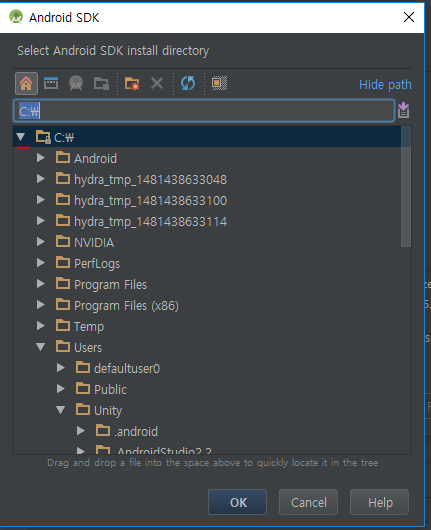Expand the defaultuser0 folder
Image resolution: width=431 pixels, height=530 pixels.
pyautogui.click(x=61, y=367)
